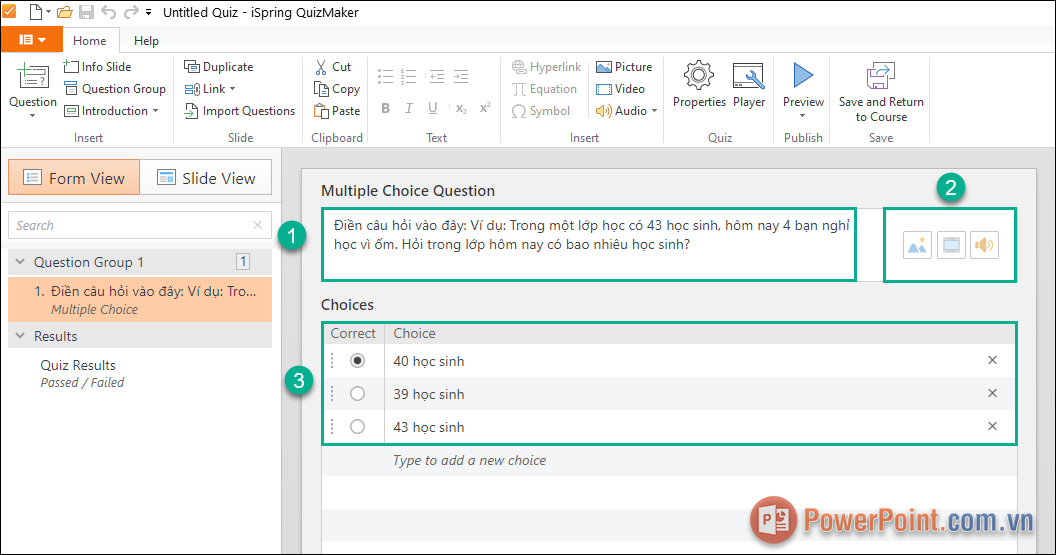Collapse the Results section

(x=20, y=335)
